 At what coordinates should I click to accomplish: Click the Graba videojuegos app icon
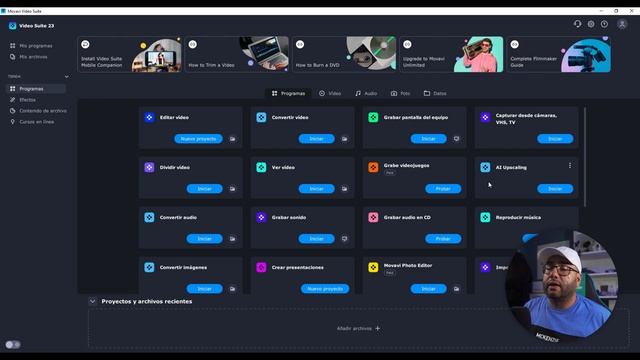tap(373, 167)
